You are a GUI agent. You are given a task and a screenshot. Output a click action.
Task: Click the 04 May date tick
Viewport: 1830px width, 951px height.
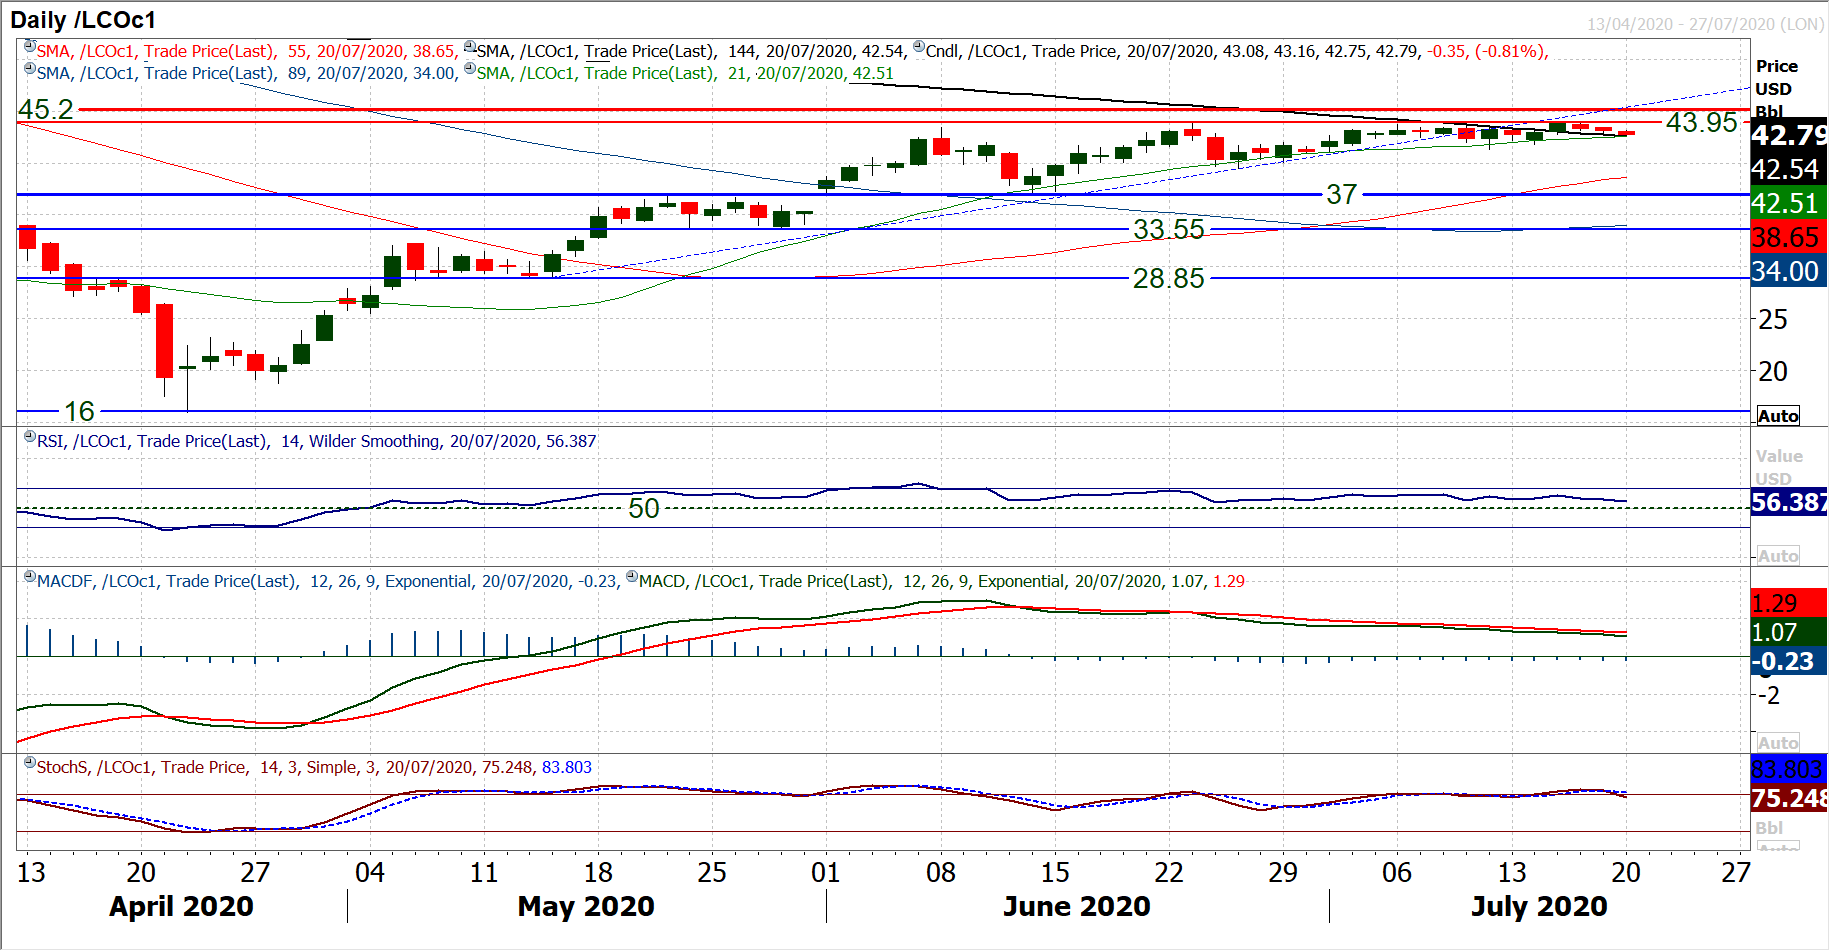370,872
